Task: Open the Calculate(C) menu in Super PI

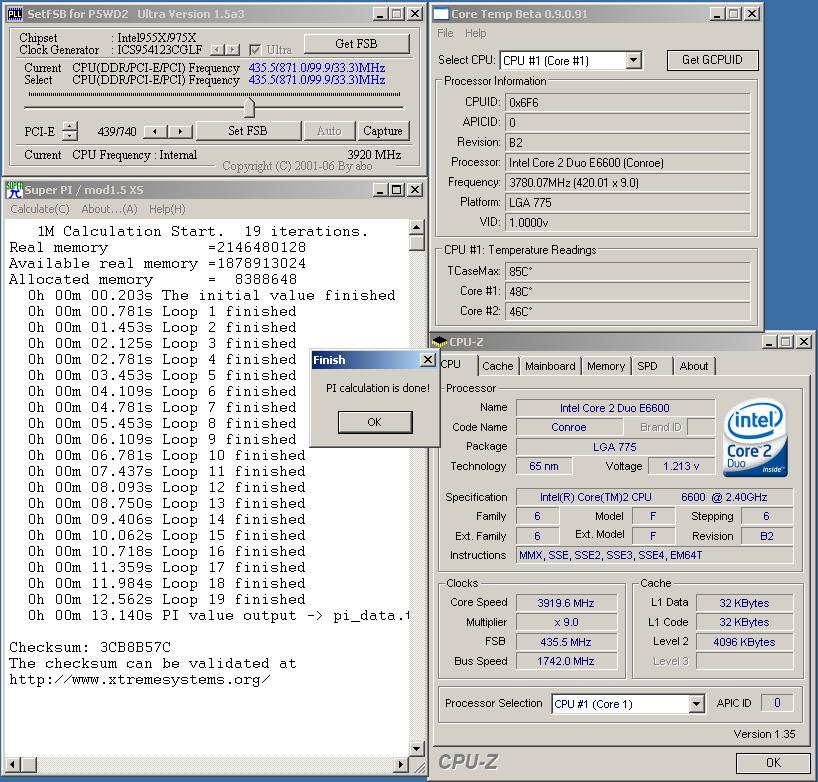Action: [40, 209]
